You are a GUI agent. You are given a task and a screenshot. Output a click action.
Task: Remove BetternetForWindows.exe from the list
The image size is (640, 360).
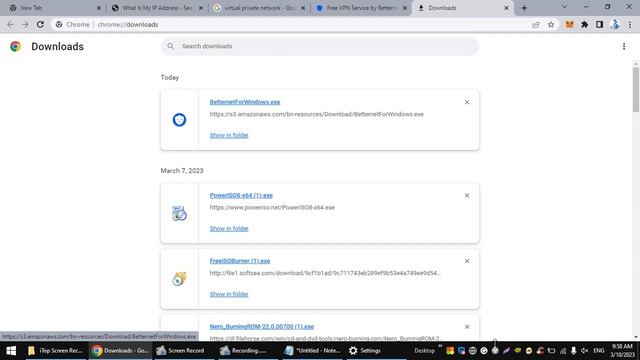(467, 102)
